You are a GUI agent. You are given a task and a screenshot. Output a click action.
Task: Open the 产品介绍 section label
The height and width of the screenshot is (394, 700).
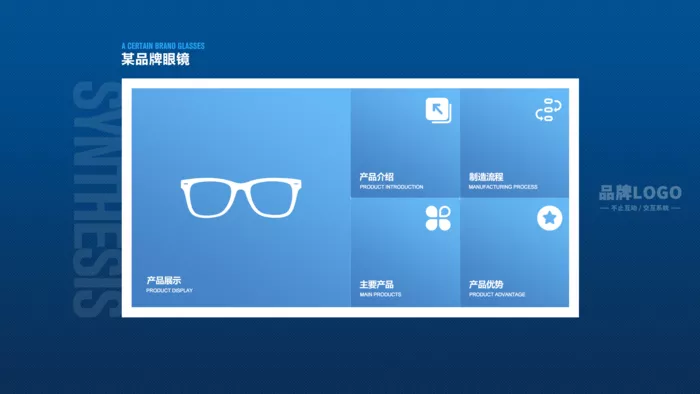[376, 177]
